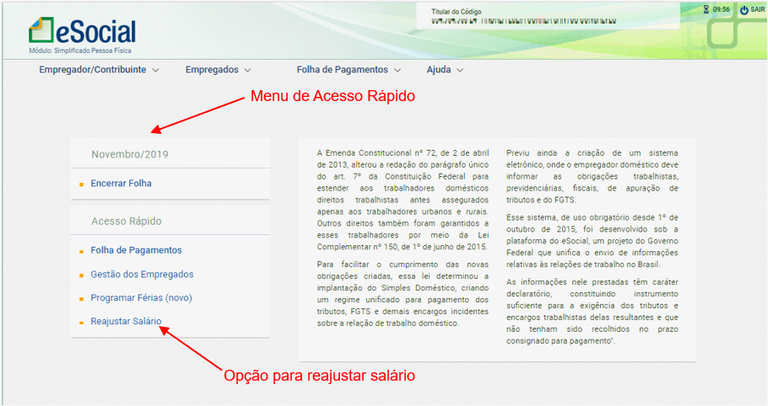Click the Reajustar Salário link

click(x=126, y=321)
